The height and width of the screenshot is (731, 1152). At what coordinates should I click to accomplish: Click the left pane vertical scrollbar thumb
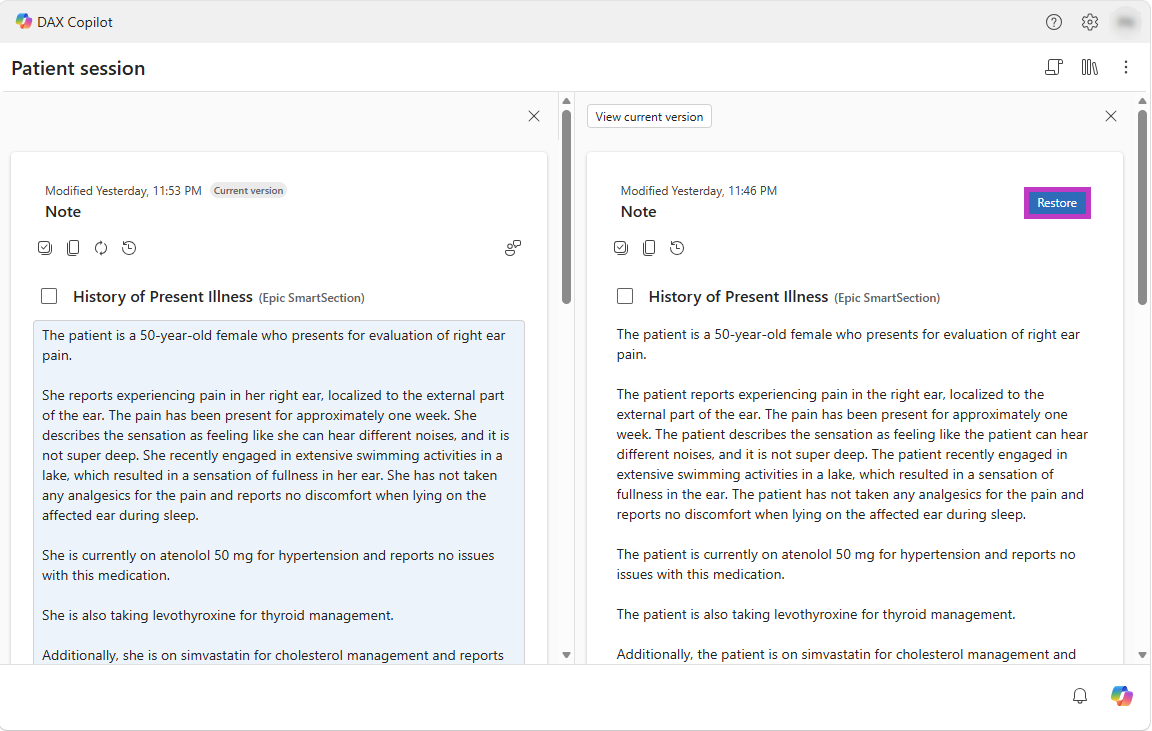point(566,207)
